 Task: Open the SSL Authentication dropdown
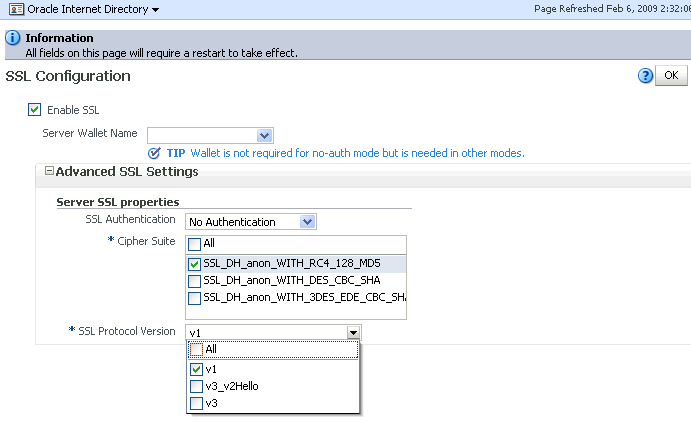coord(307,222)
